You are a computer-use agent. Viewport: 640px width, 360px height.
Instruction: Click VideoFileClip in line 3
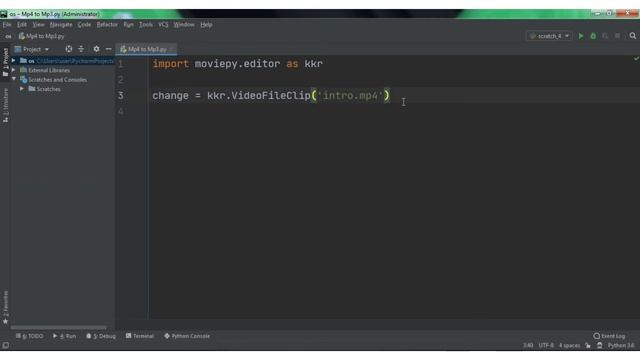(x=271, y=96)
